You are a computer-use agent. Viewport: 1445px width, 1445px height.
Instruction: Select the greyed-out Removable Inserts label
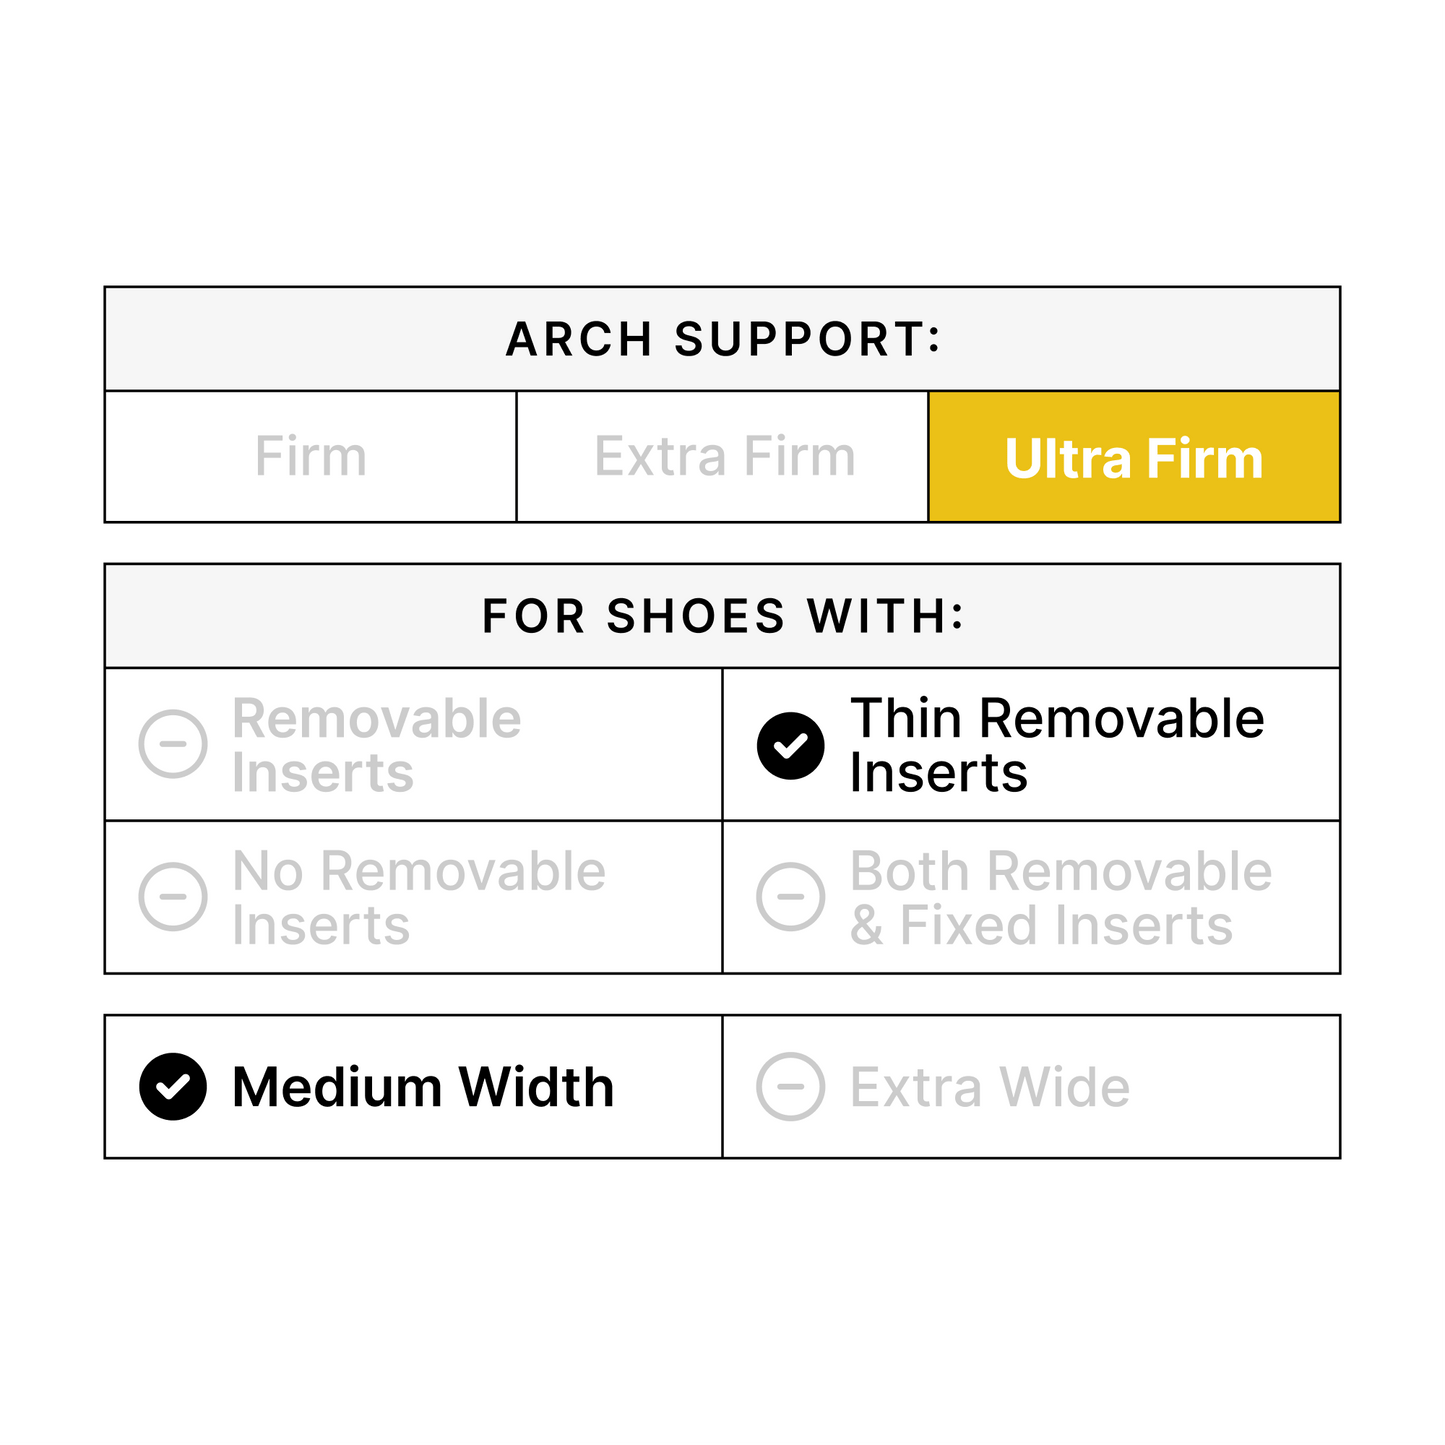coord(376,745)
